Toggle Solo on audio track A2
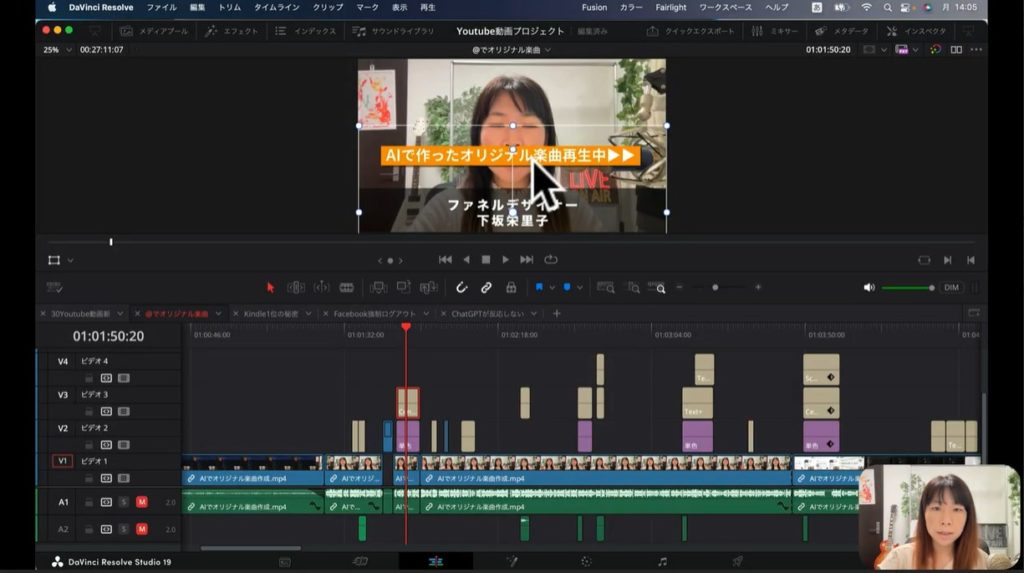The width and height of the screenshot is (1024, 573). coord(124,529)
